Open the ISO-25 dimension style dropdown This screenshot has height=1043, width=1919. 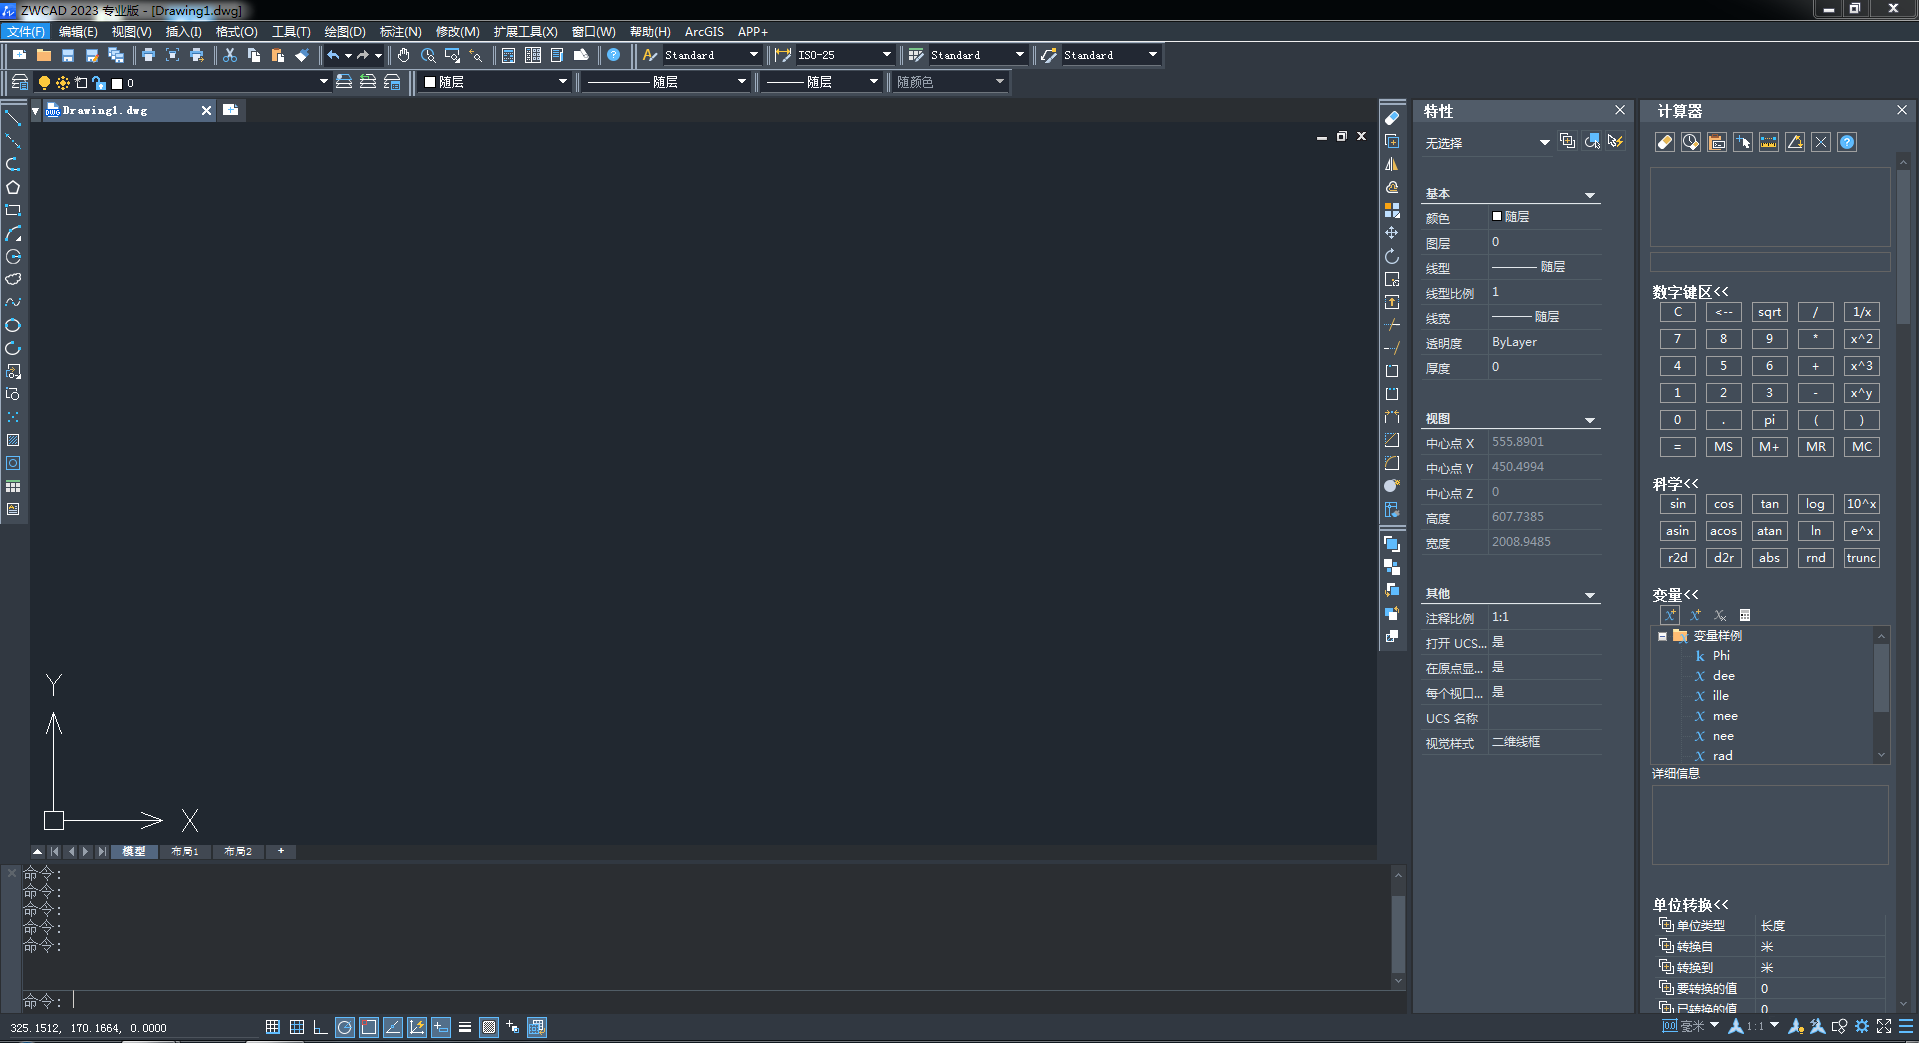(x=886, y=55)
